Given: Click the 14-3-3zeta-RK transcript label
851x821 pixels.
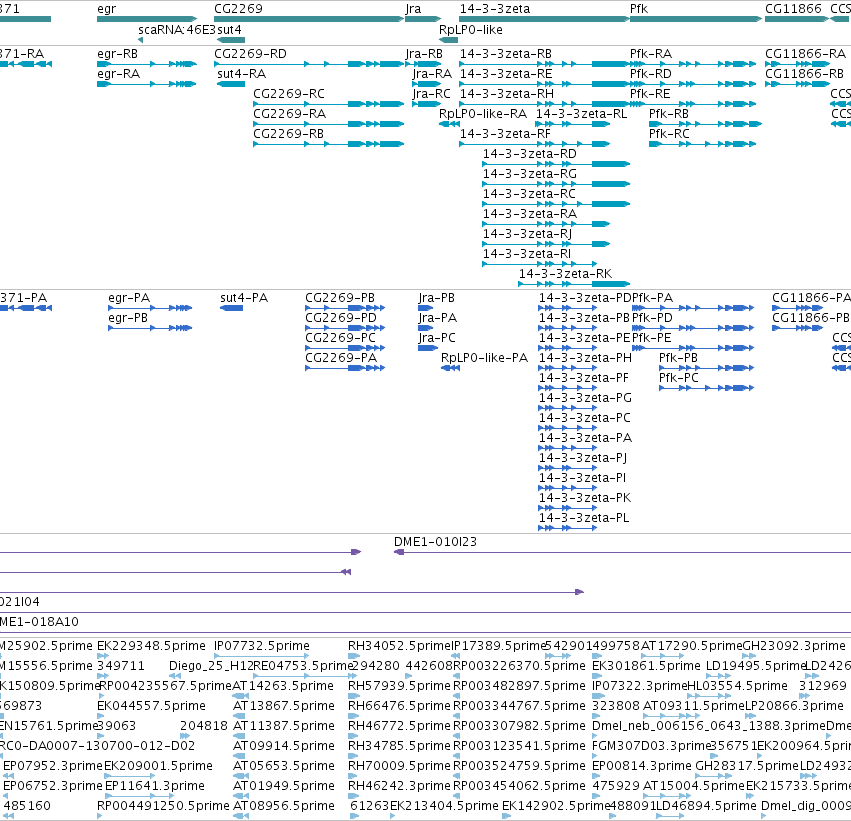Looking at the screenshot, I should [566, 274].
